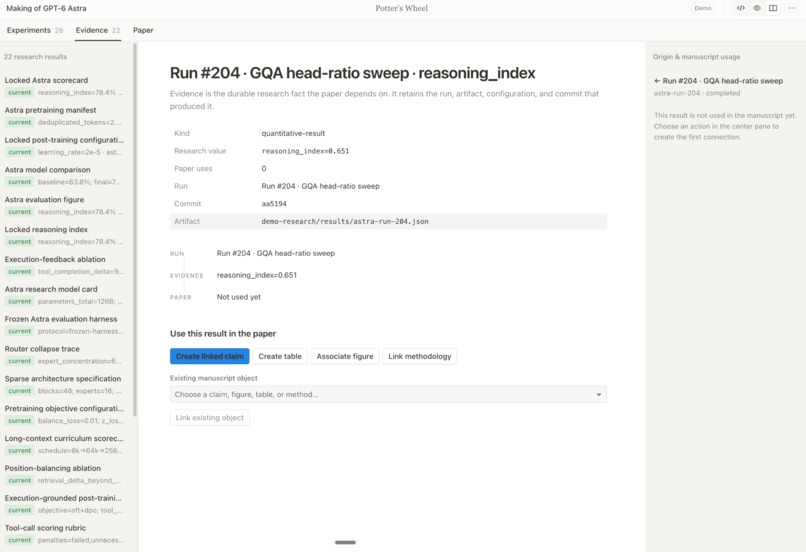Click the Artifact path demo-research/results/astra-run-204.json
Viewport: 806px width, 552px height.
point(345,222)
